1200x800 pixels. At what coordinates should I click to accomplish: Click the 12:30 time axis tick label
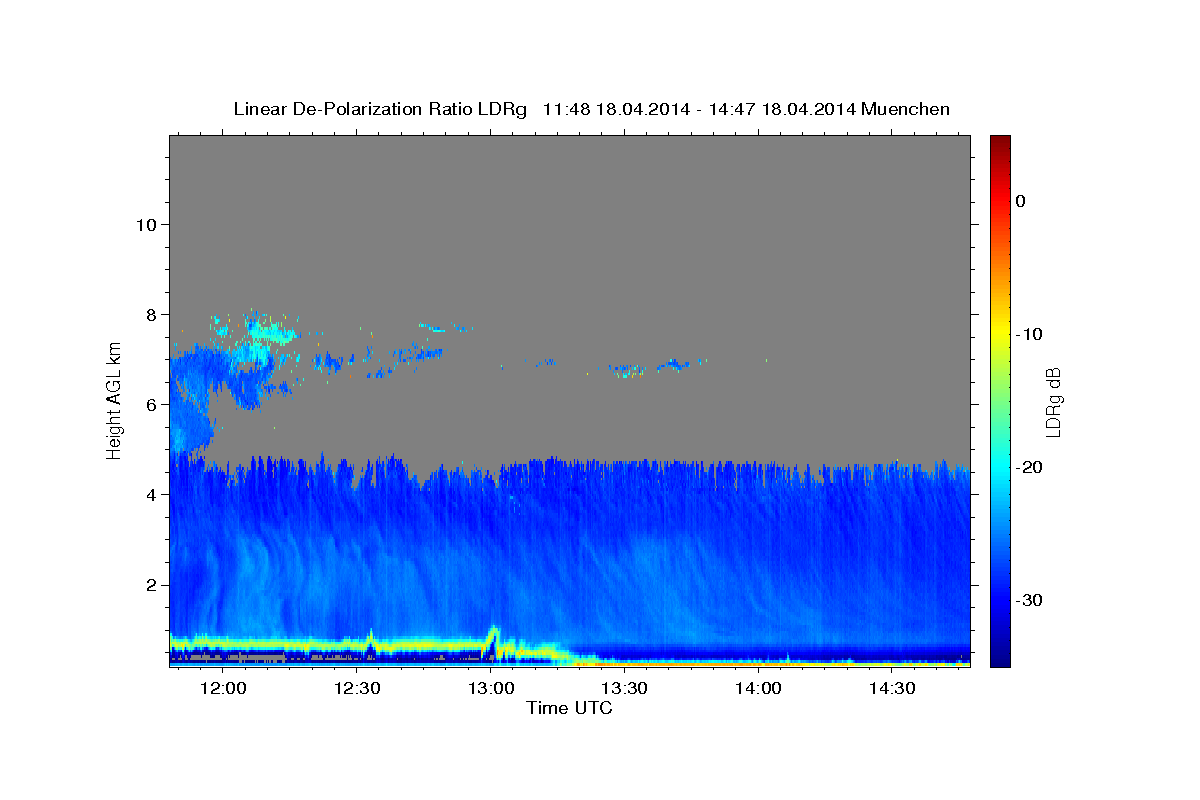pos(357,689)
